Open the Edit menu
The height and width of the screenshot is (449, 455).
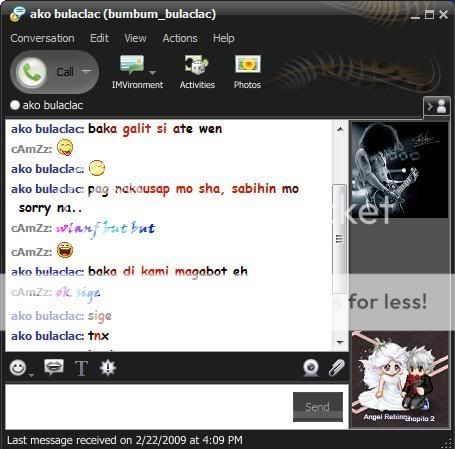(99, 38)
